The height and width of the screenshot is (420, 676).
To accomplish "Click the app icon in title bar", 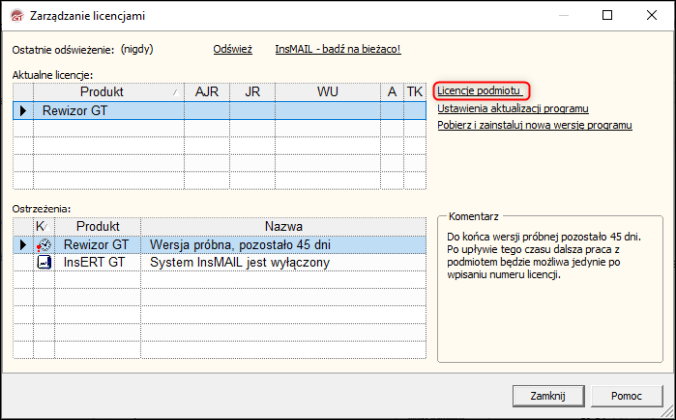I will pyautogui.click(x=15, y=16).
